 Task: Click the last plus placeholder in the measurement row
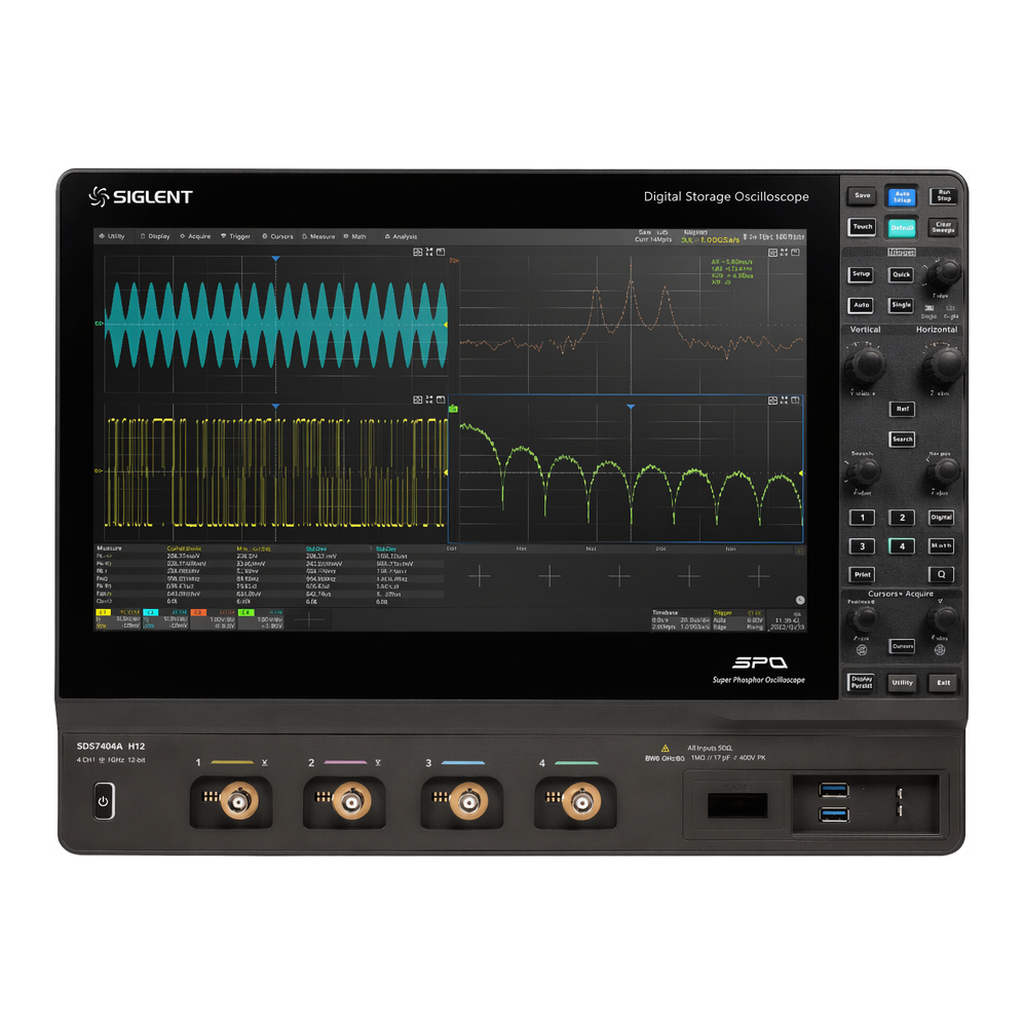[758, 576]
